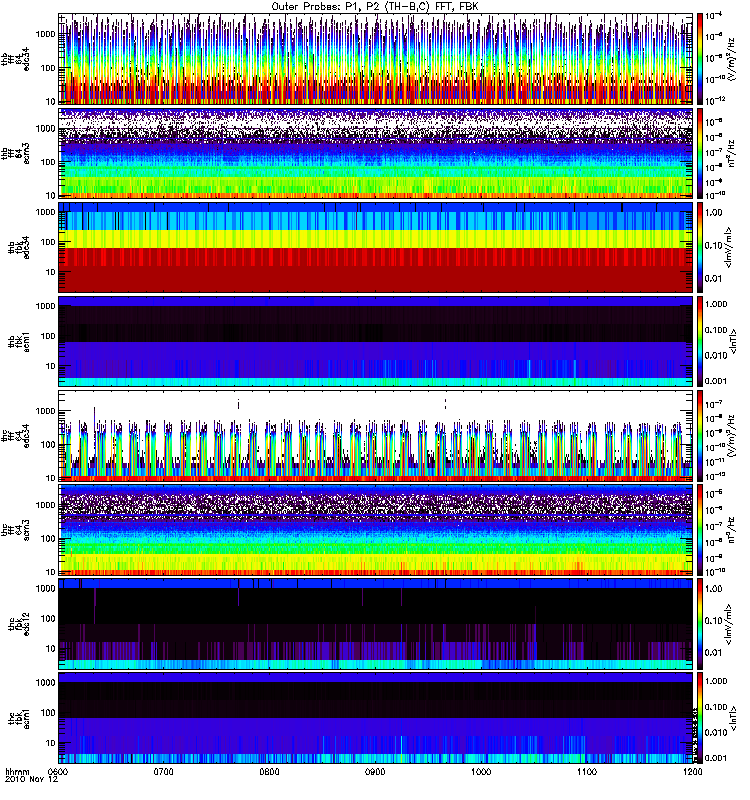Screen dimensions: 750x800
Task: Click the 0600 time axis label
Action: tap(58, 772)
